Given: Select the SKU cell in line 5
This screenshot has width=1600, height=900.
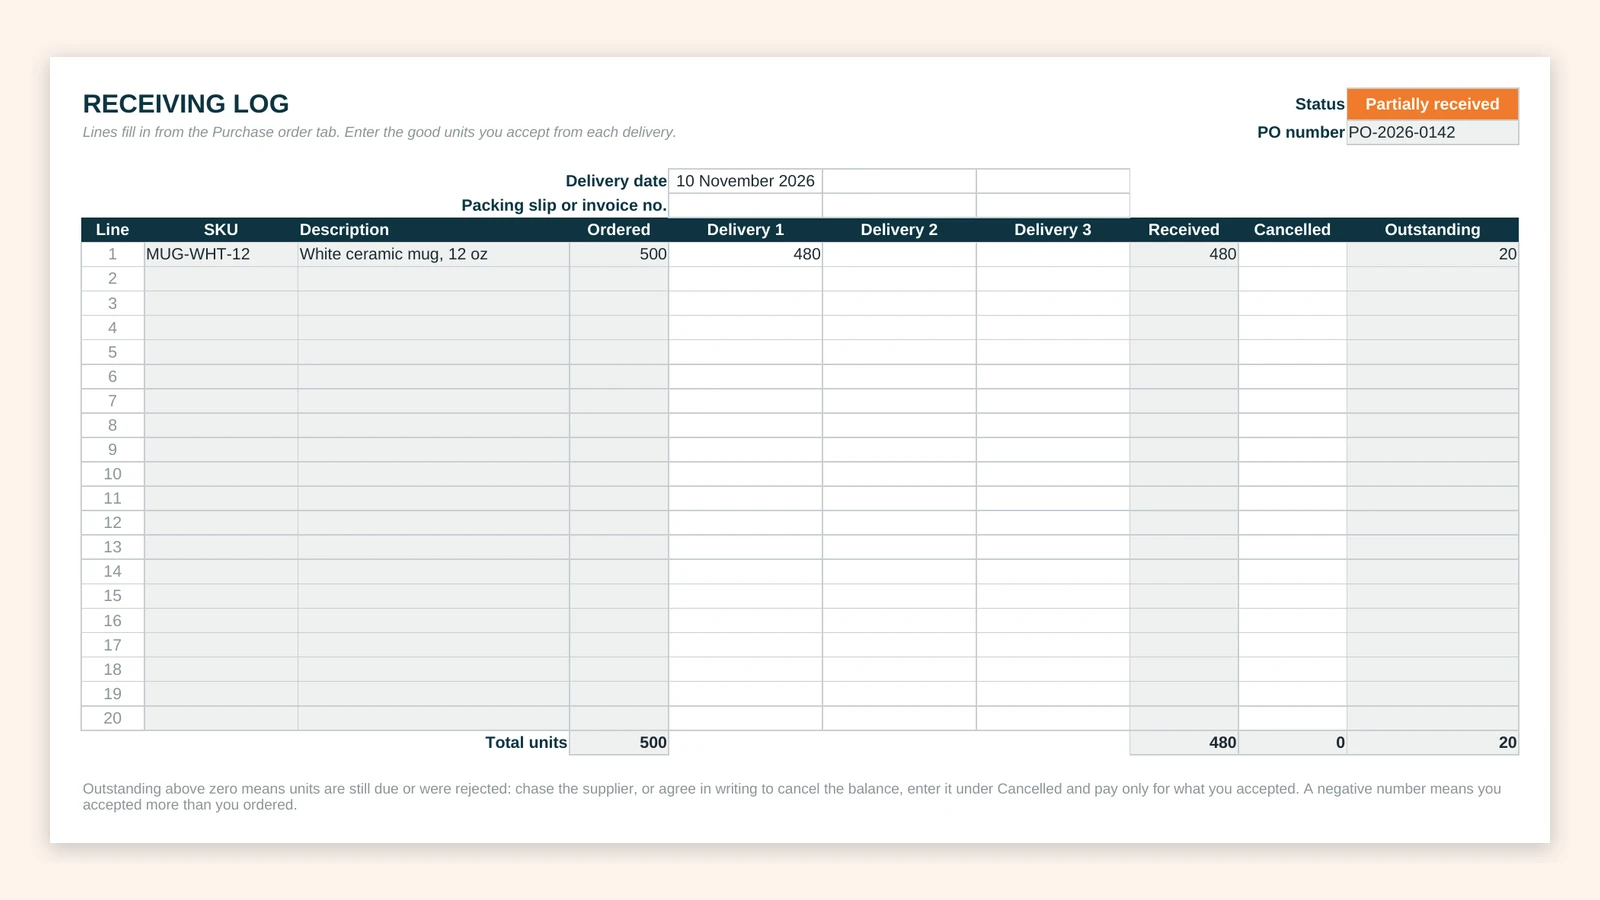Looking at the screenshot, I should 221,352.
